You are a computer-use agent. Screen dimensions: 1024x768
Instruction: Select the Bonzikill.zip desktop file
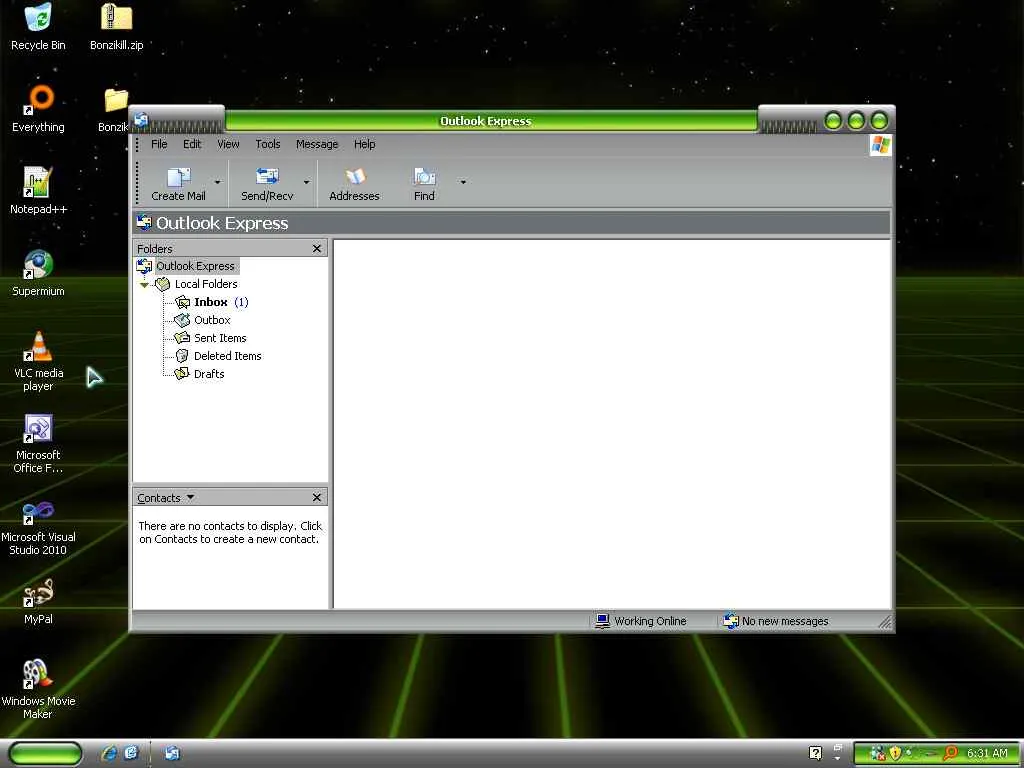(116, 27)
